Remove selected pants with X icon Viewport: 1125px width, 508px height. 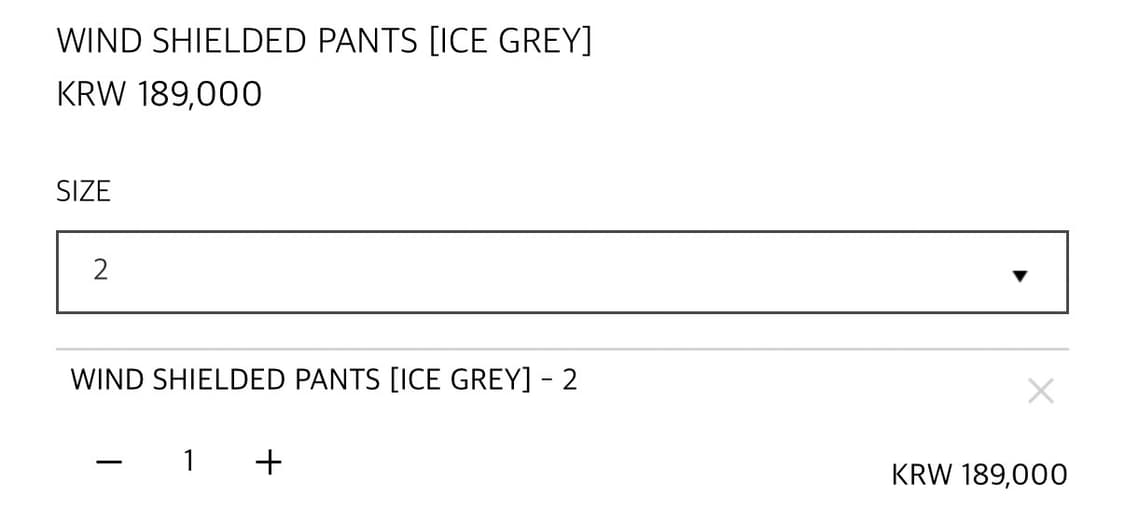[1040, 391]
